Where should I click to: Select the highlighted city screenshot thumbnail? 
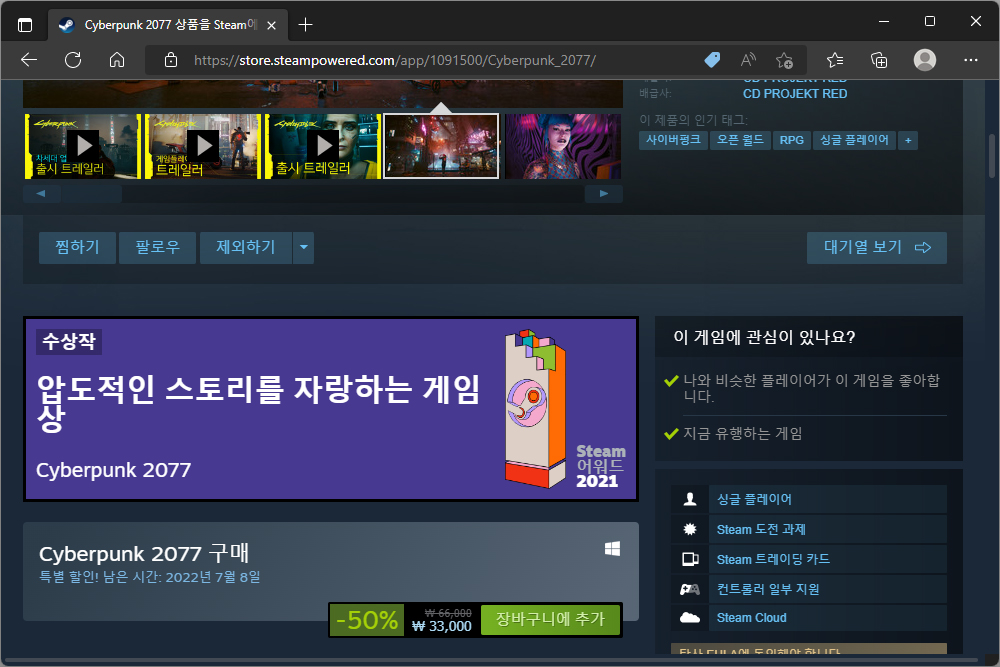click(x=441, y=147)
